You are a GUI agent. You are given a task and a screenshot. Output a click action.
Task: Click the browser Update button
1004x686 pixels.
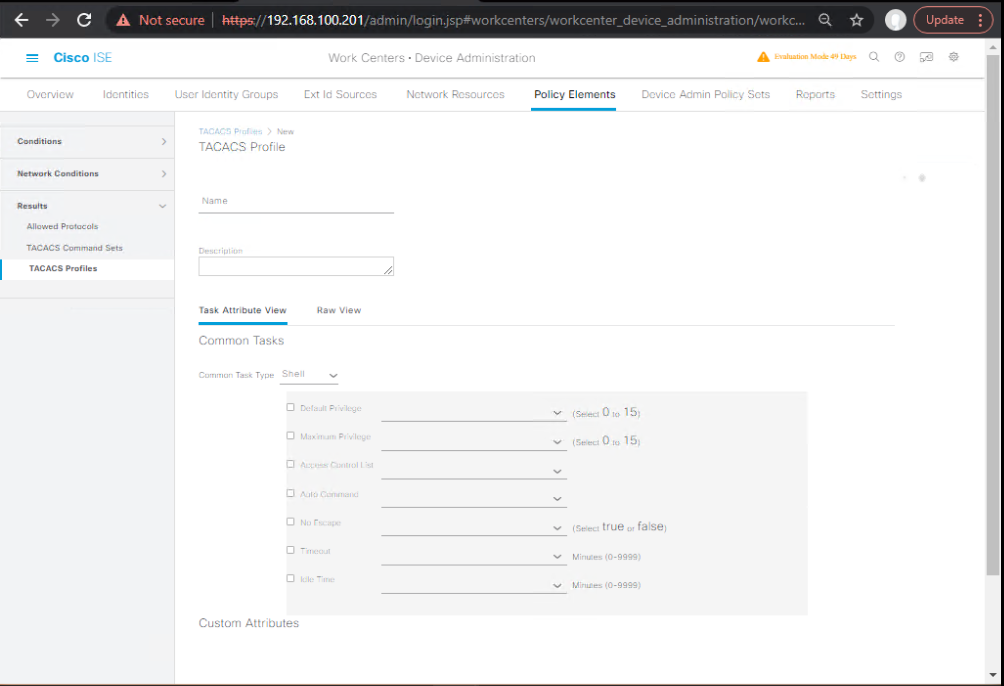point(944,20)
